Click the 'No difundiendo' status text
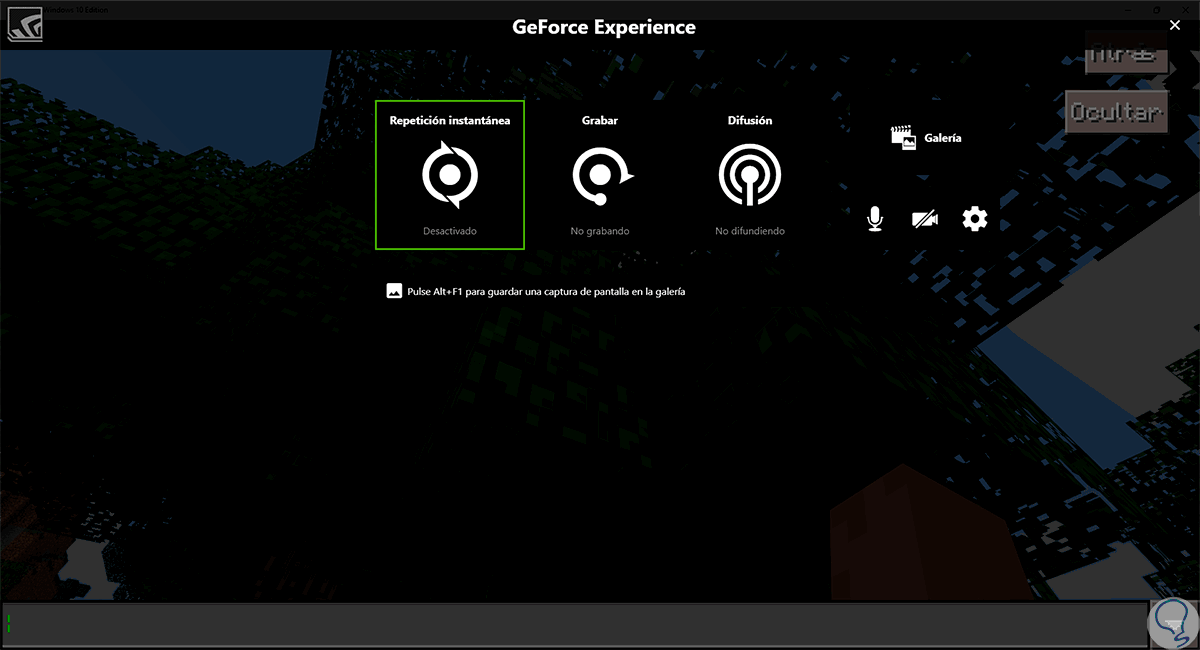 coord(750,231)
